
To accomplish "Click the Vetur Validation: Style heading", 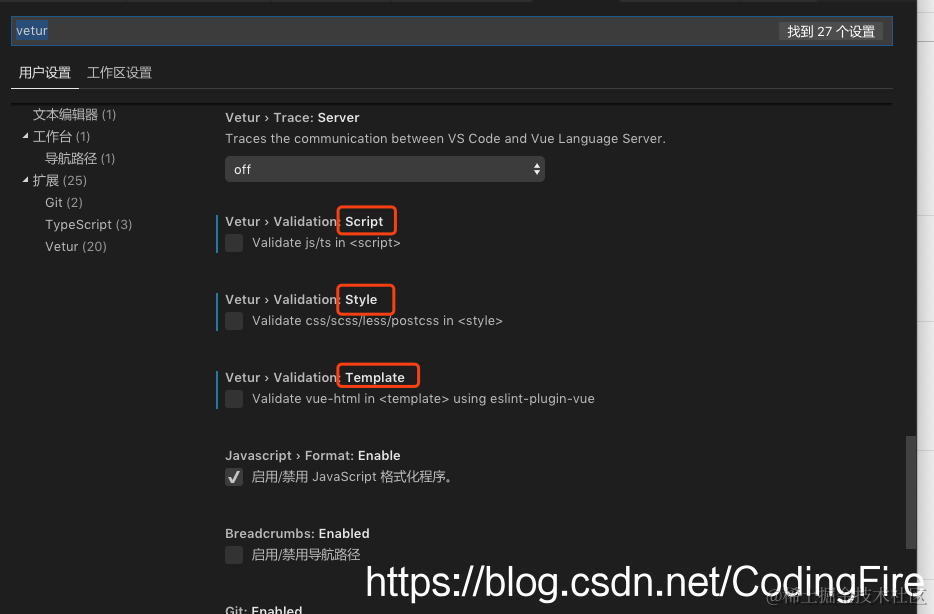I will point(301,300).
